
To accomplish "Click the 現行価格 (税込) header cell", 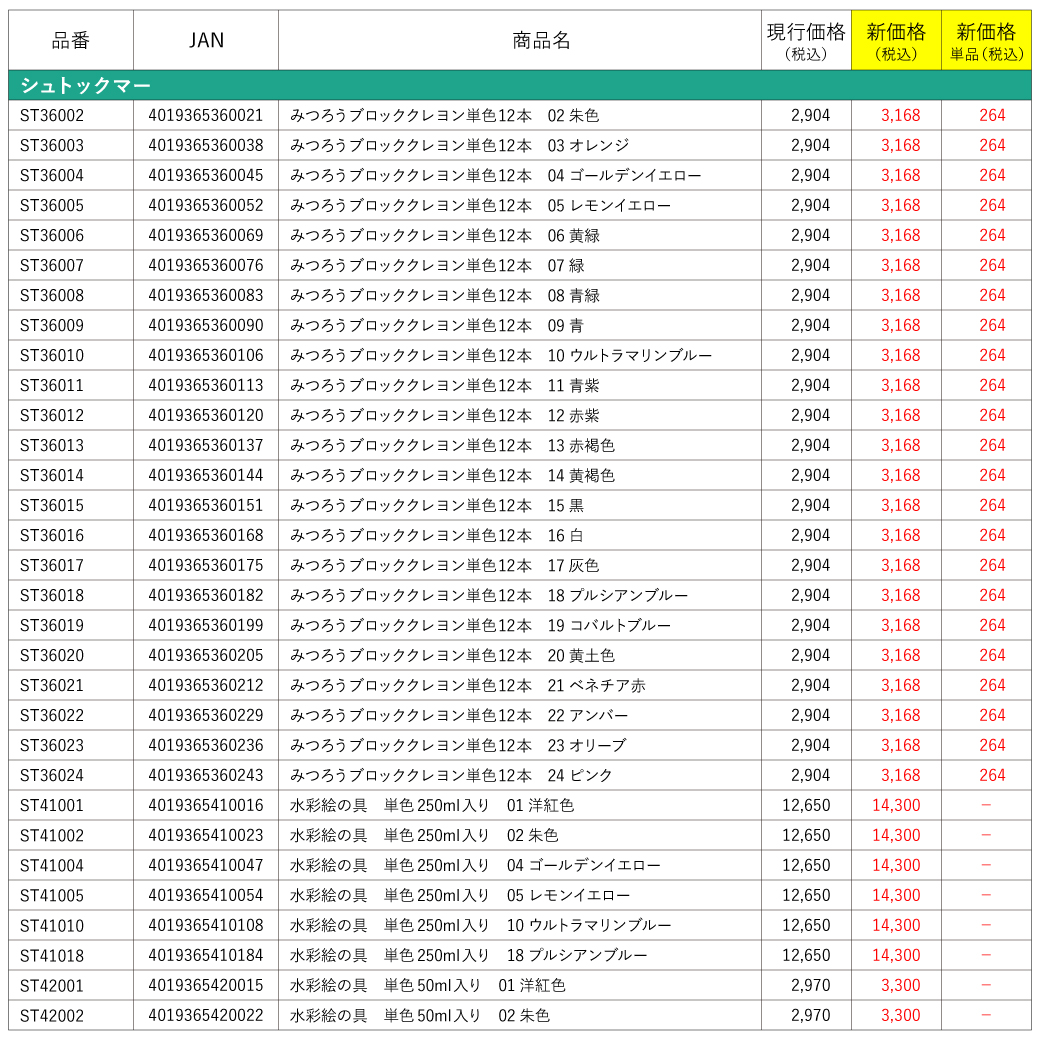I will click(x=806, y=40).
